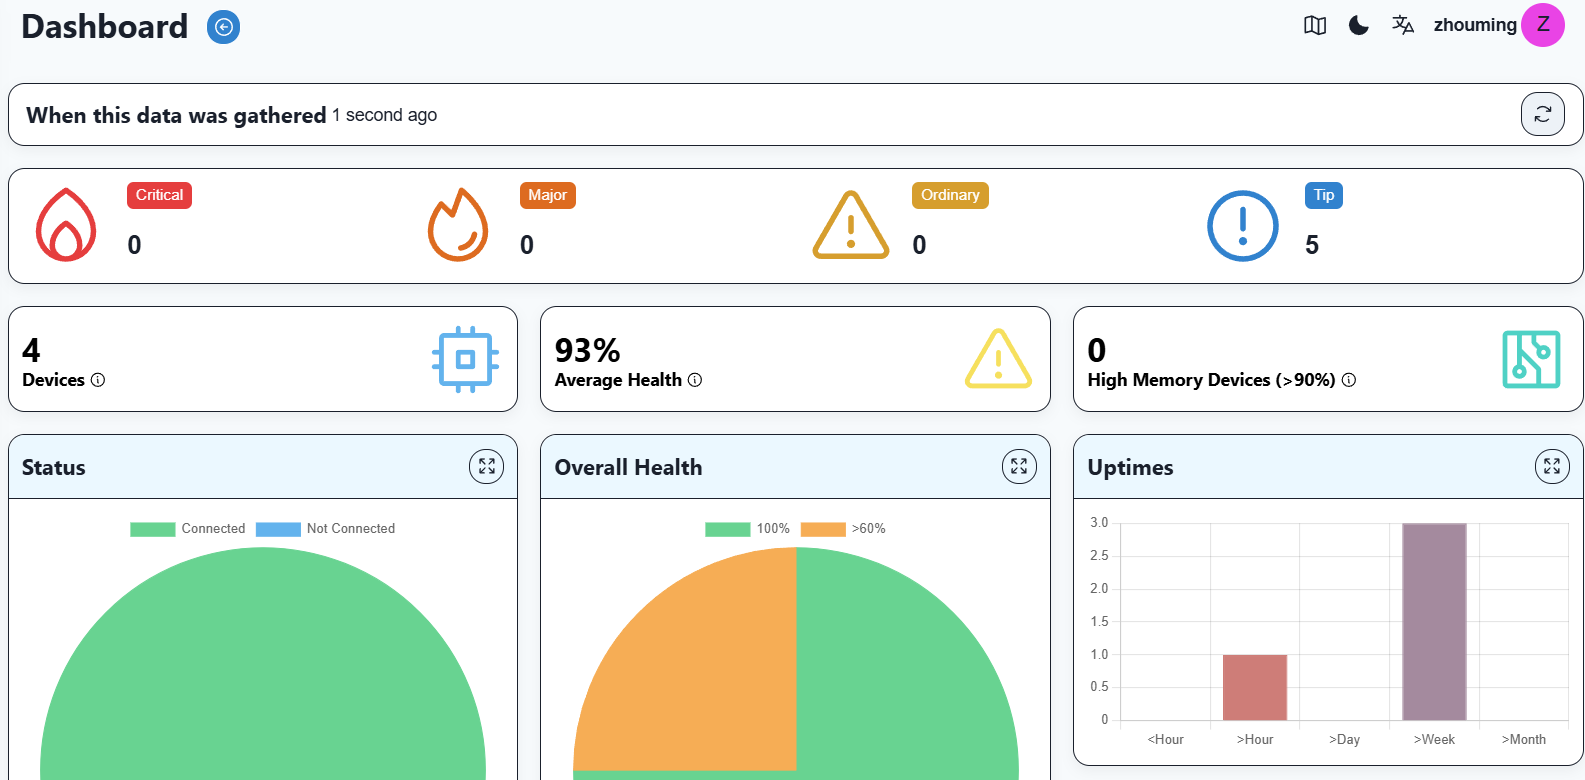Expand the Overall Health chart panel

(1019, 466)
